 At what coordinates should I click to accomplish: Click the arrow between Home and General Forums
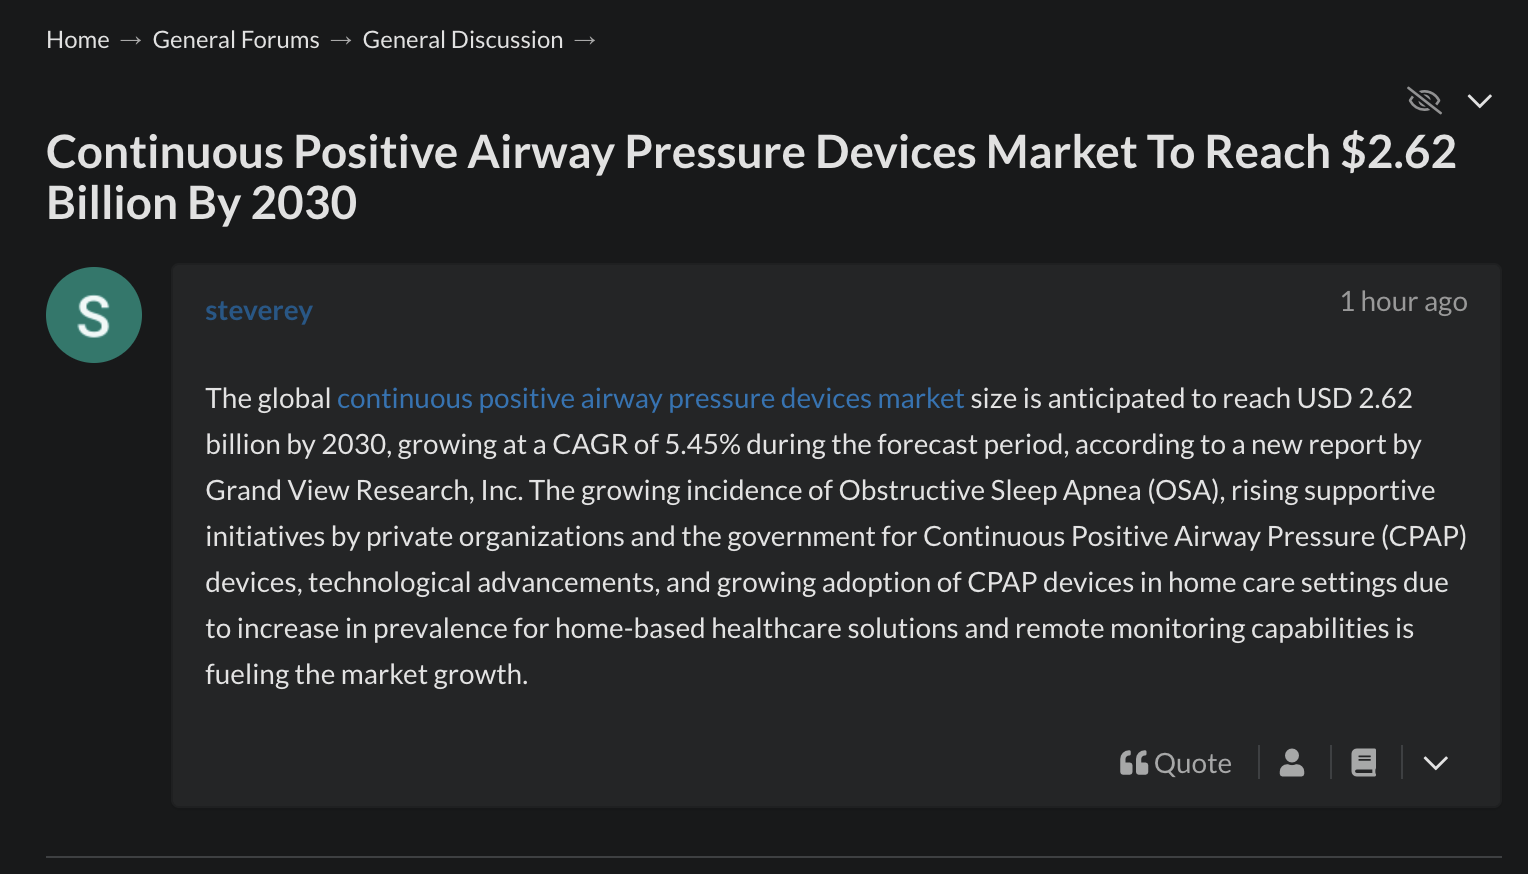[131, 41]
